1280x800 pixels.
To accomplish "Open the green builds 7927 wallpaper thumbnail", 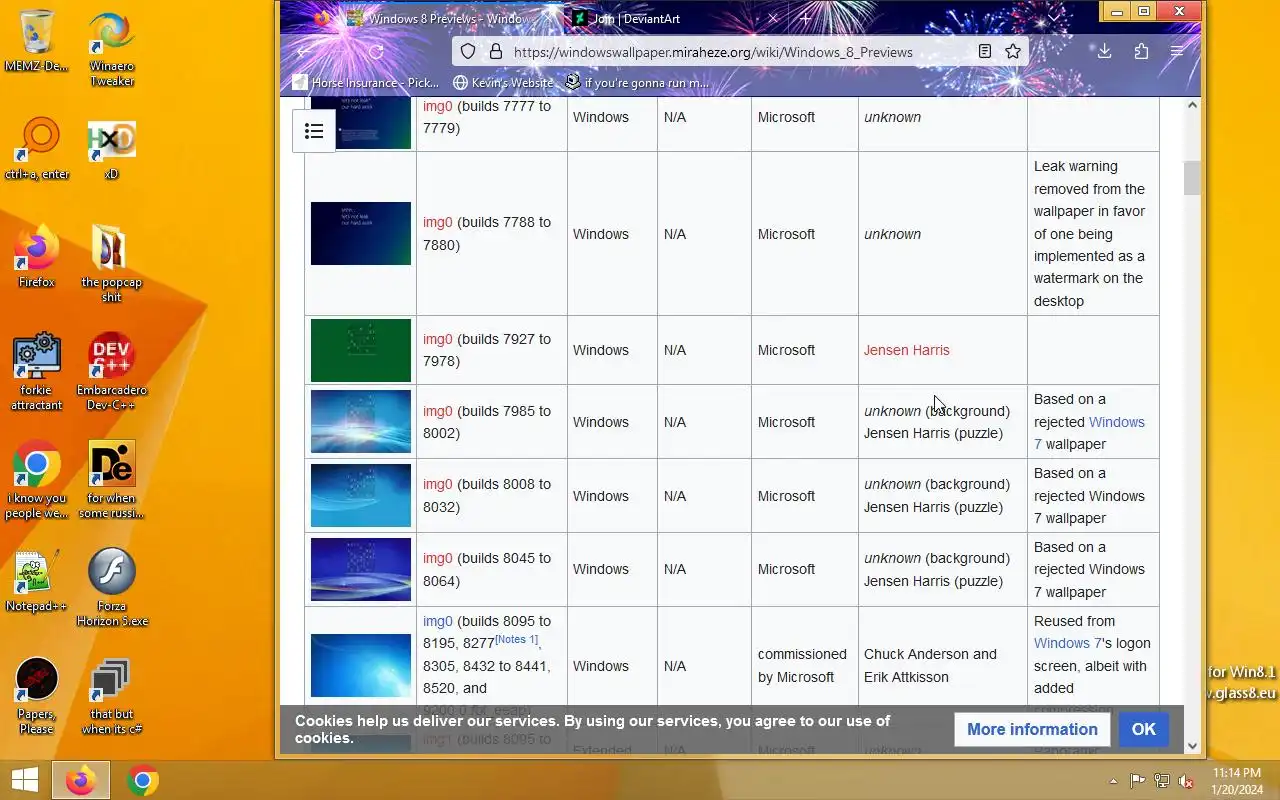I will click(x=361, y=350).
